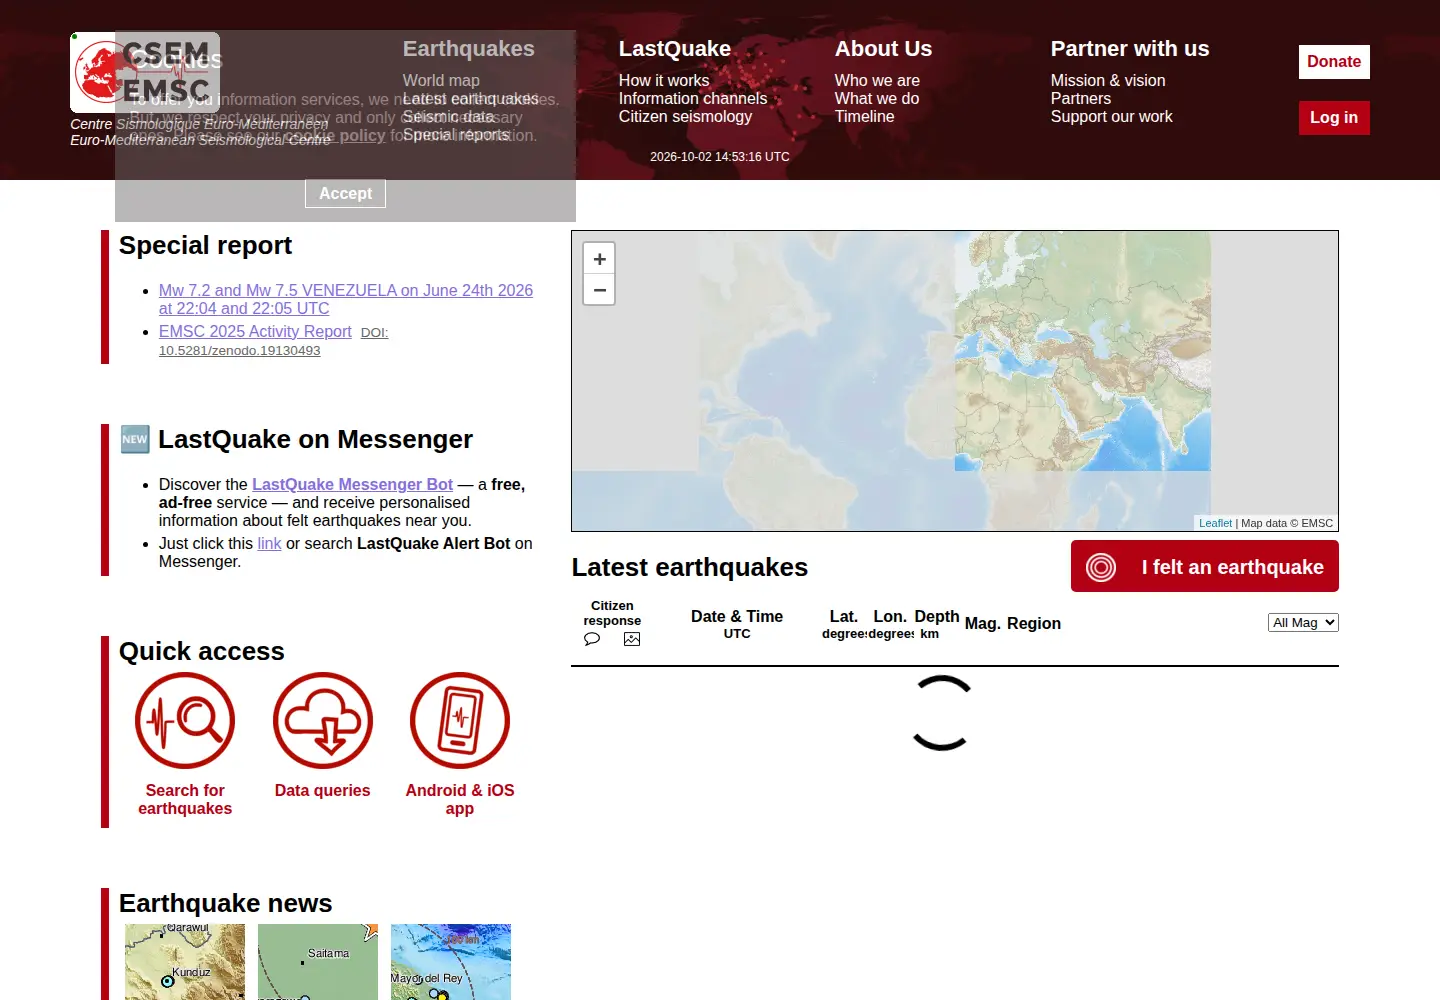Open the Timeline link
Screen dimensions: 1440x1000
865,116
